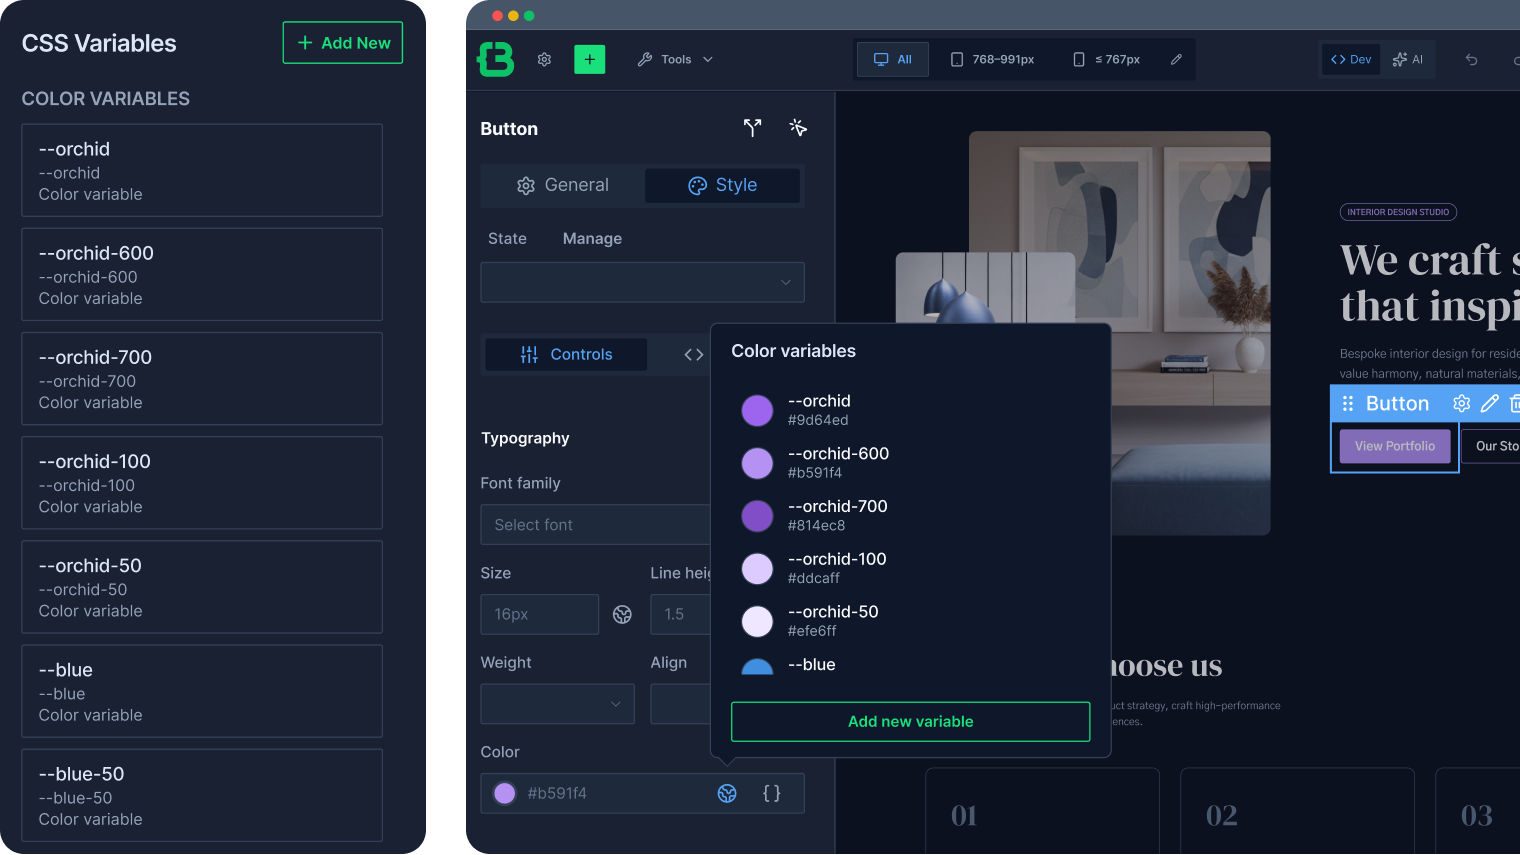Image resolution: width=1520 pixels, height=855 pixels.
Task: Switch to the General tab
Action: pyautogui.click(x=563, y=185)
